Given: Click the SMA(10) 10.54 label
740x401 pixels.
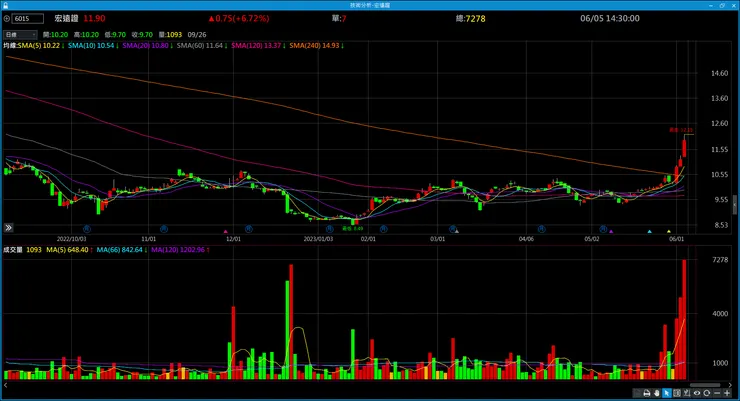Looking at the screenshot, I should pyautogui.click(x=91, y=46).
